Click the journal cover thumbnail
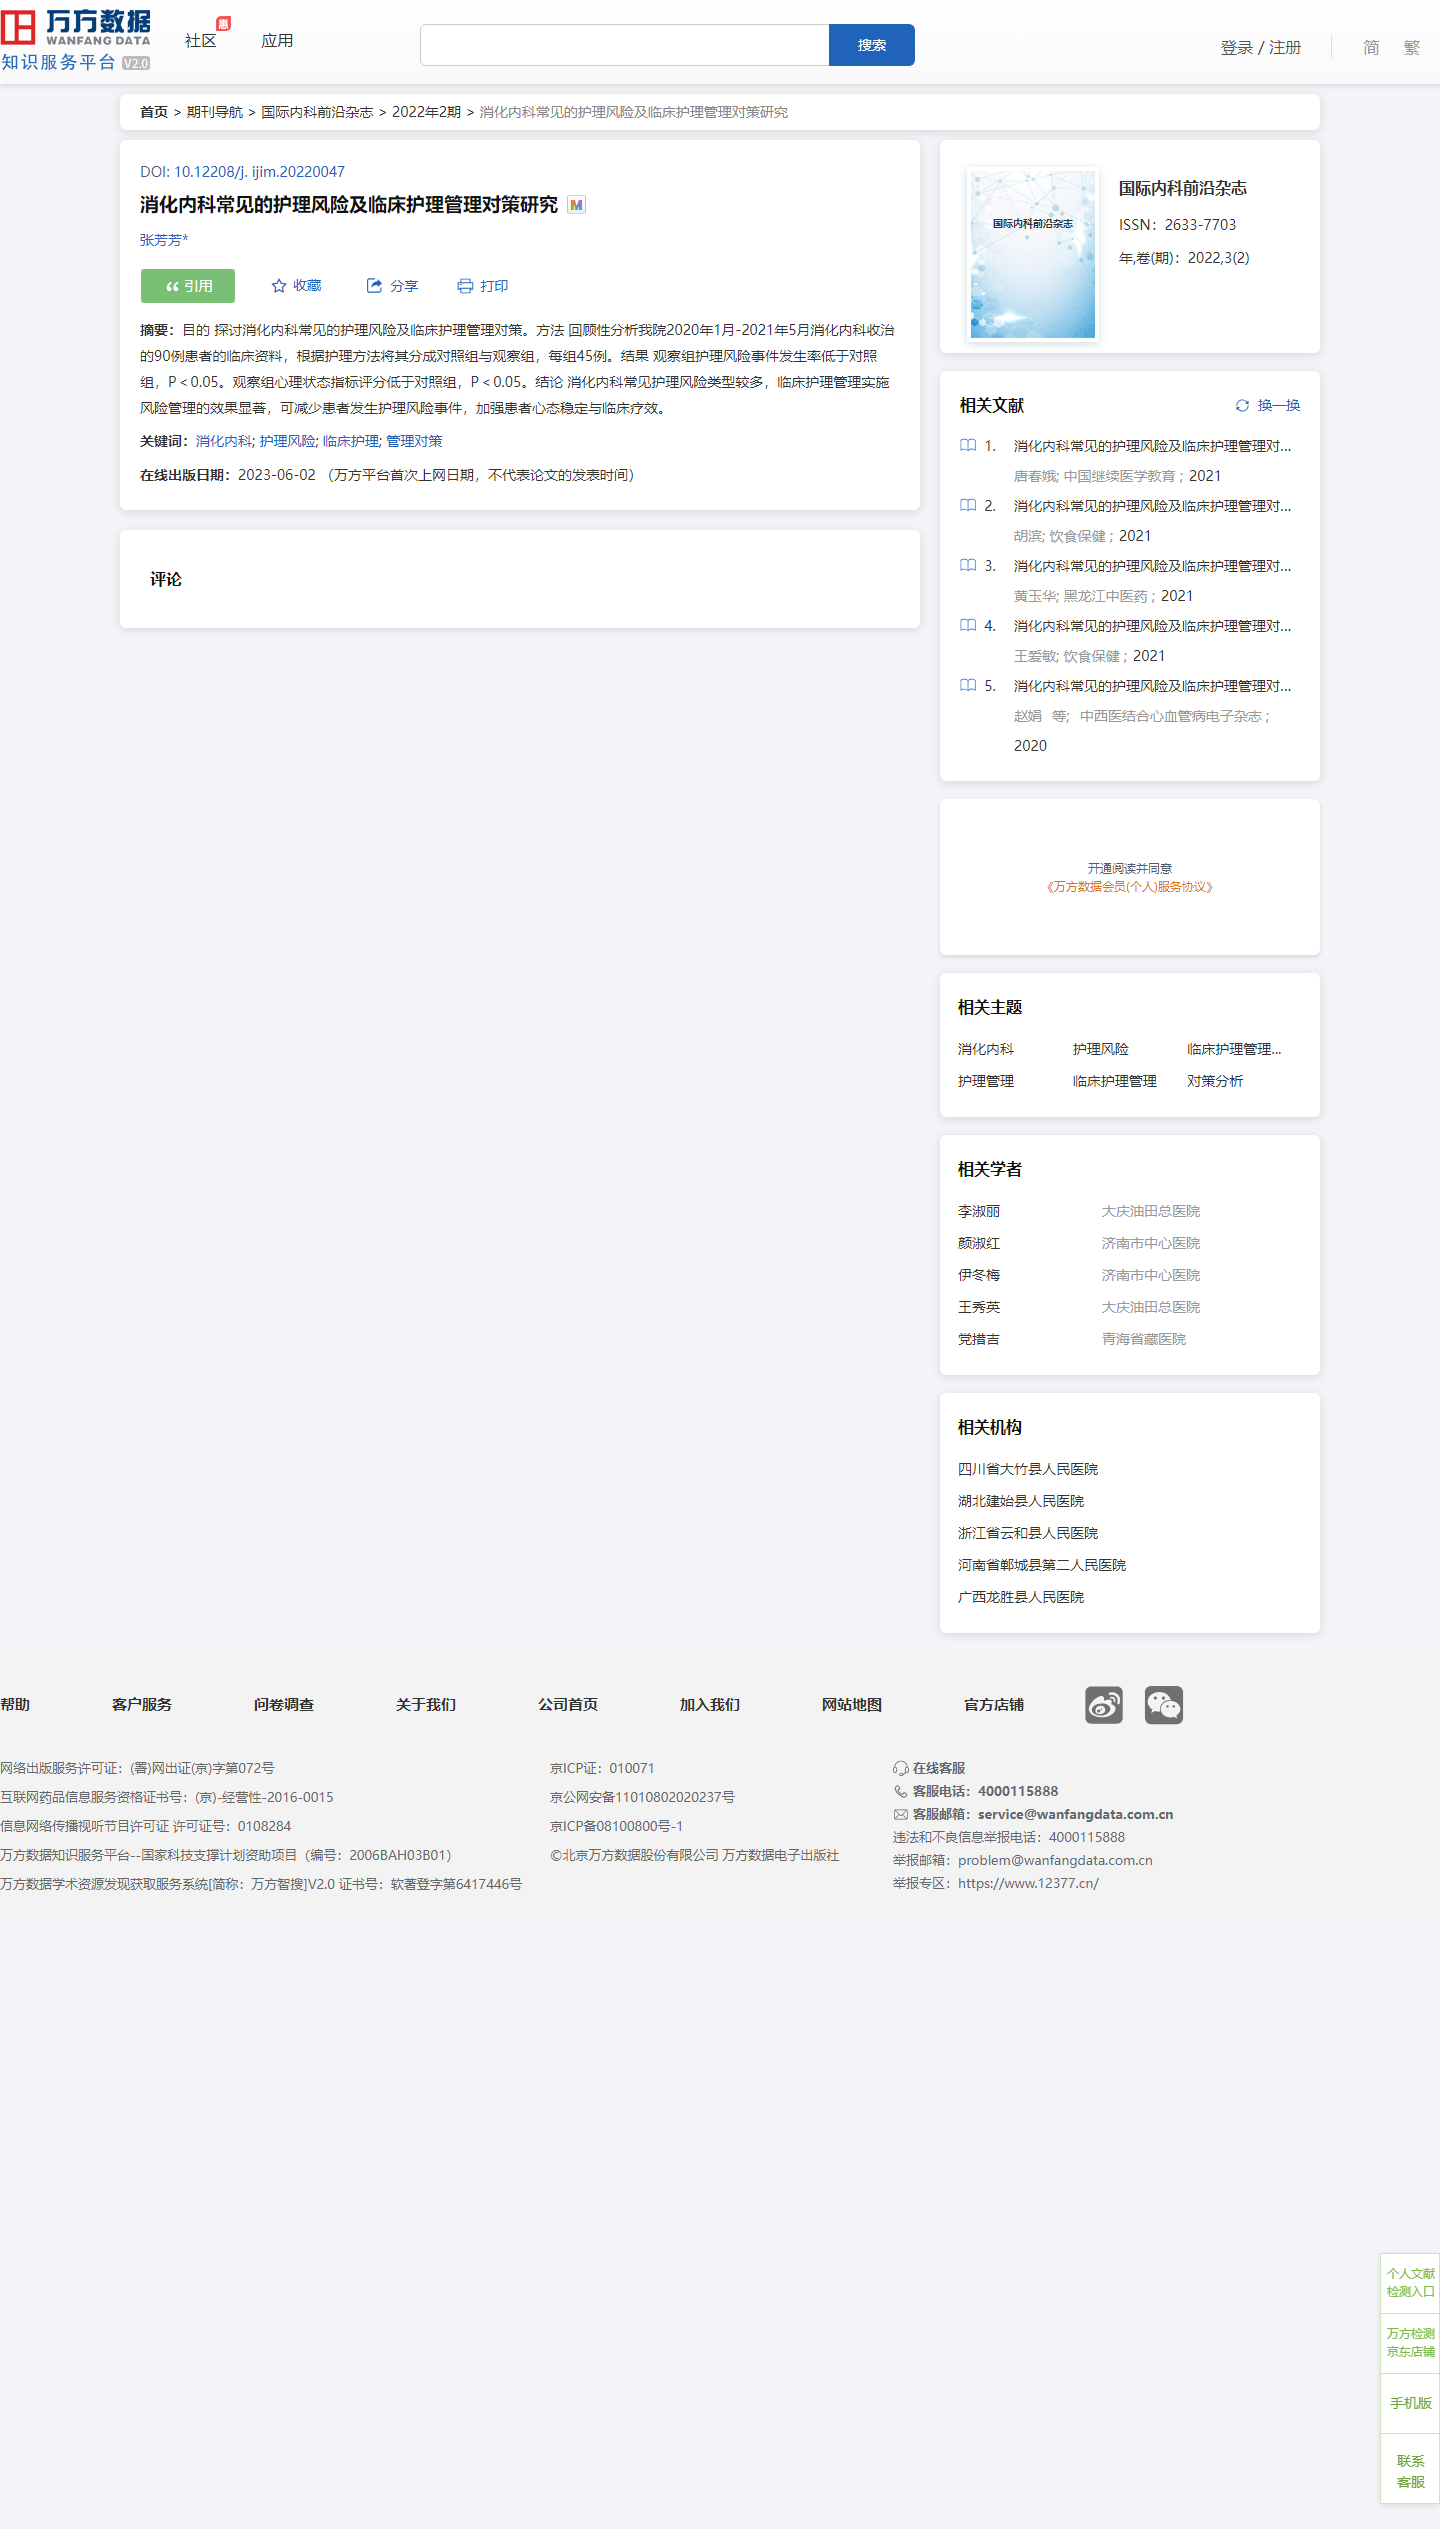1440x2529 pixels. point(1033,254)
